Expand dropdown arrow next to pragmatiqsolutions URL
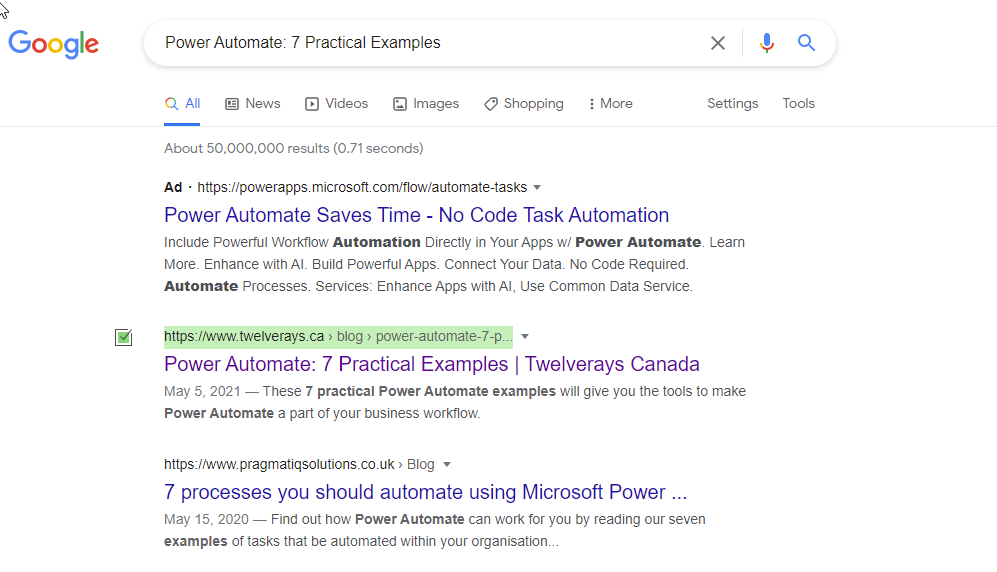This screenshot has height=572, width=997. click(447, 465)
